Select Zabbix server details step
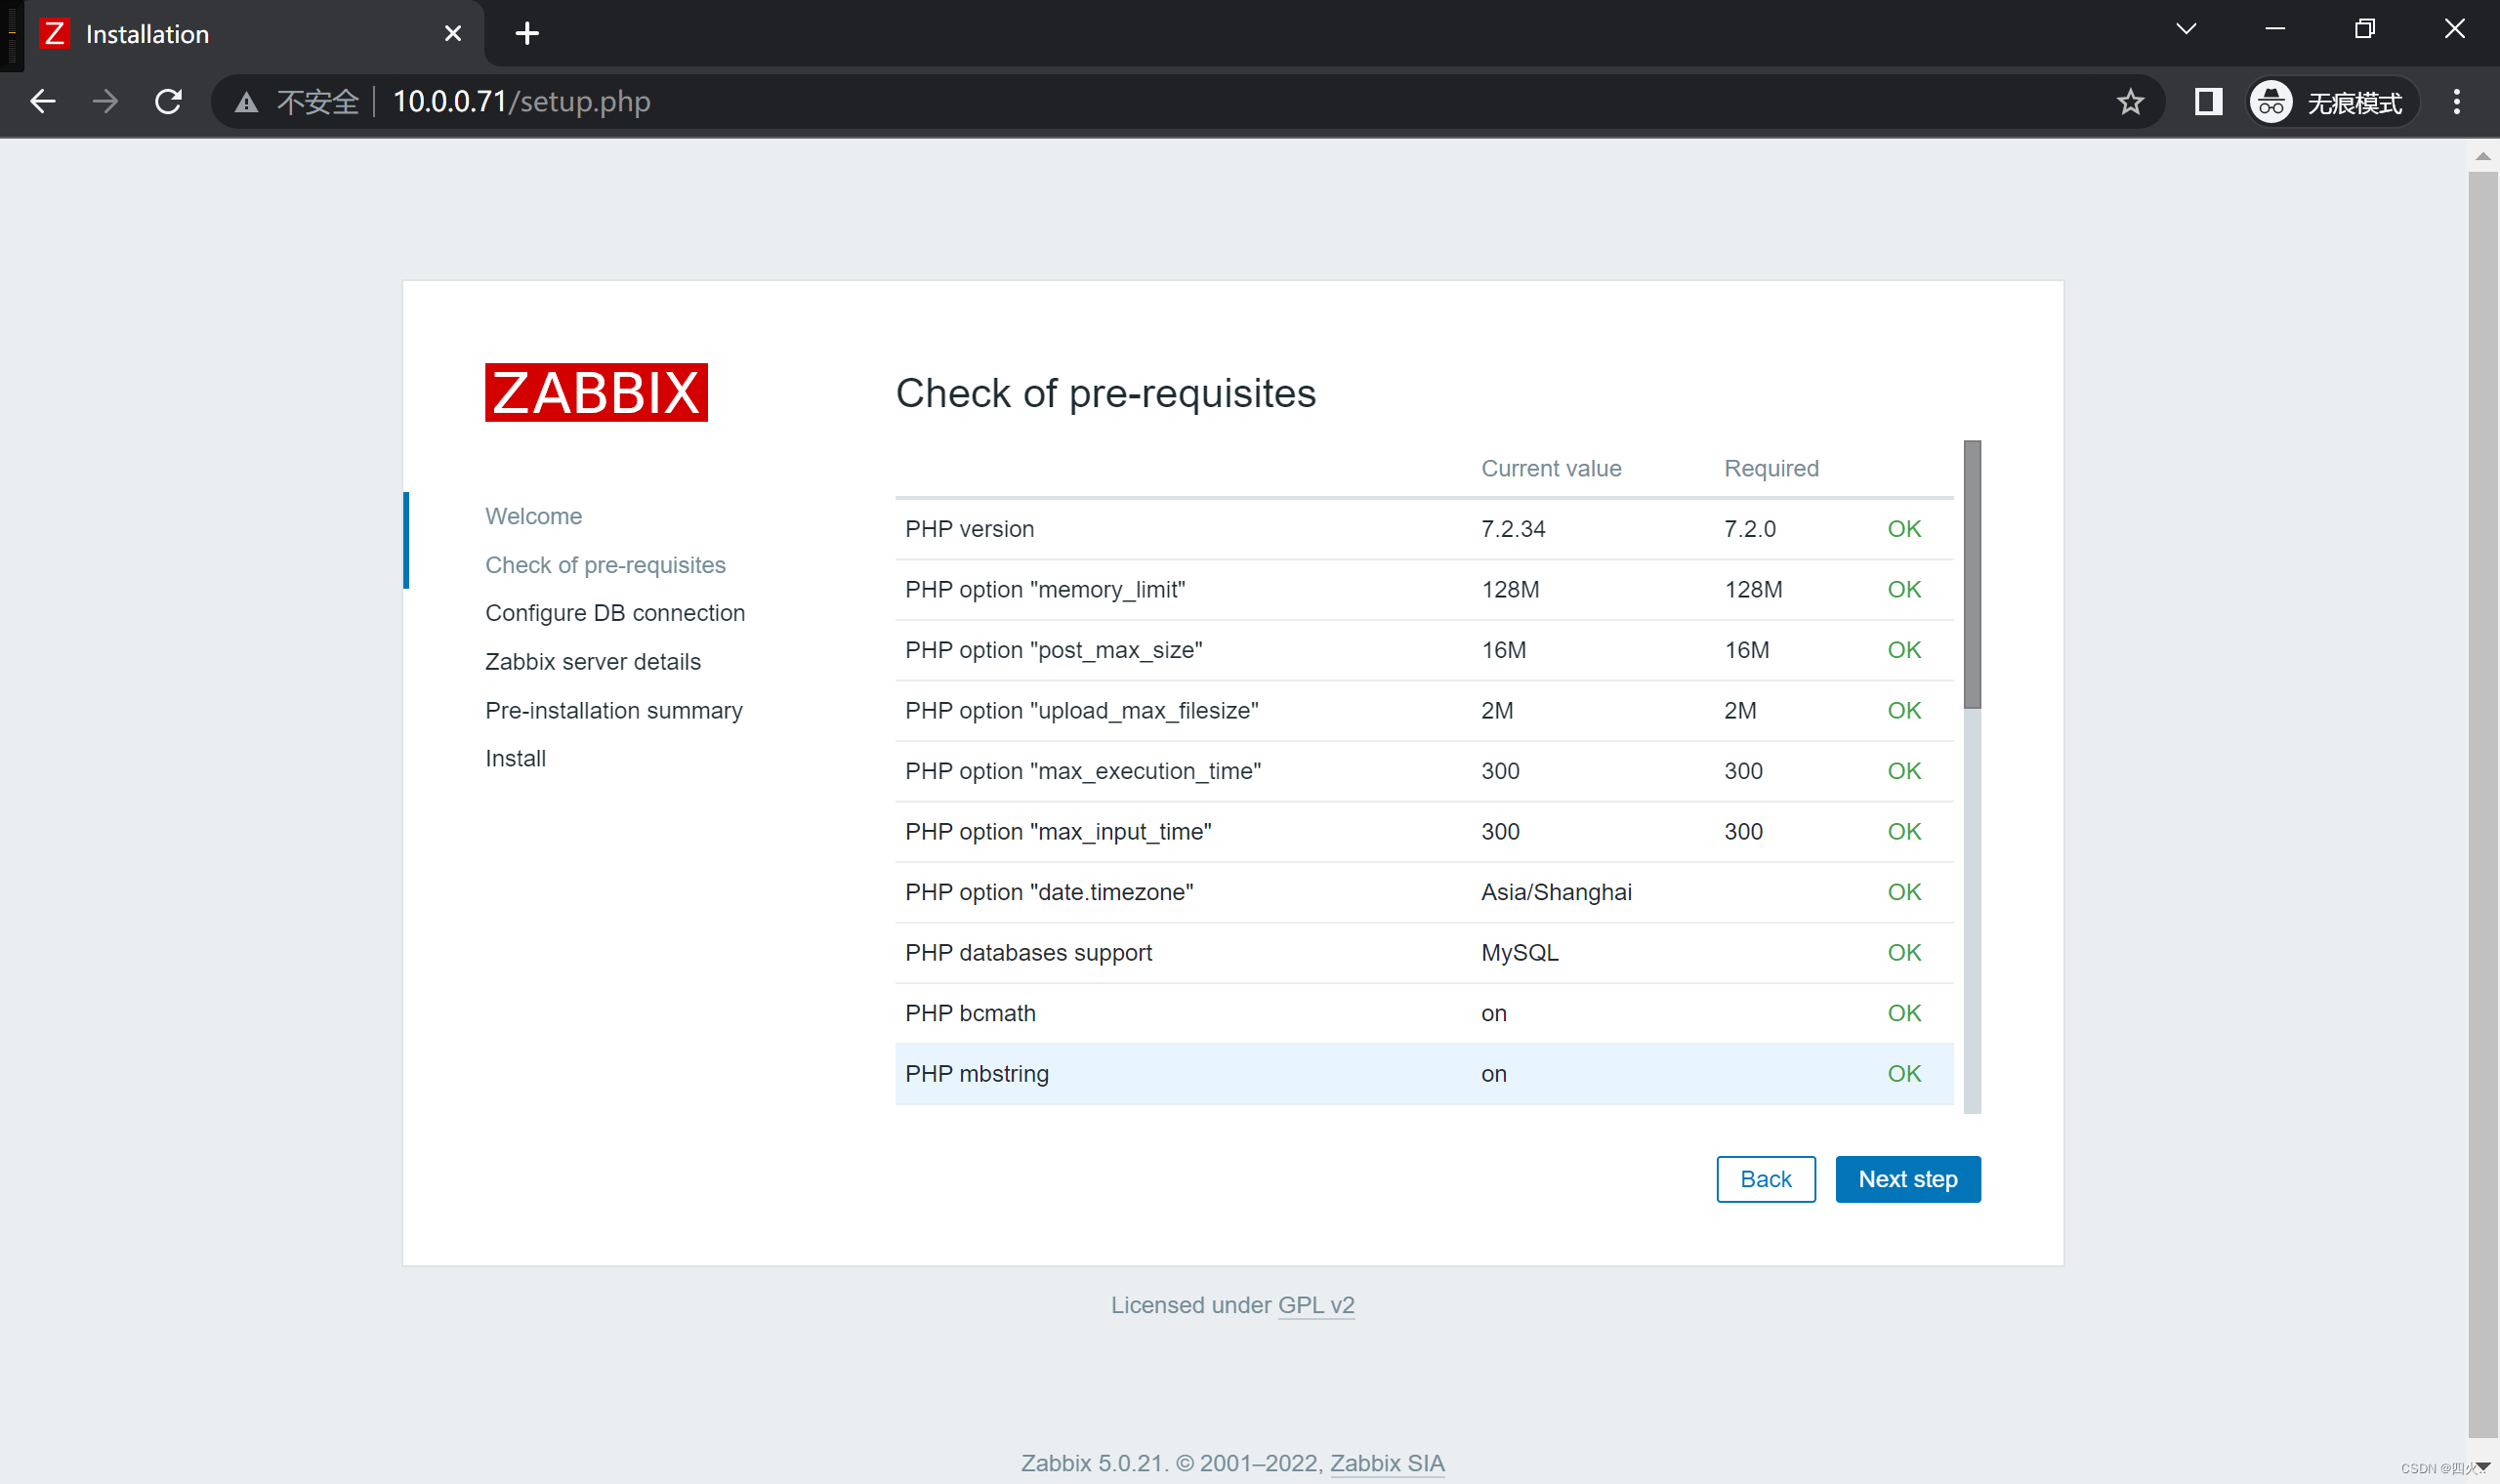The width and height of the screenshot is (2500, 1484). (x=593, y=662)
